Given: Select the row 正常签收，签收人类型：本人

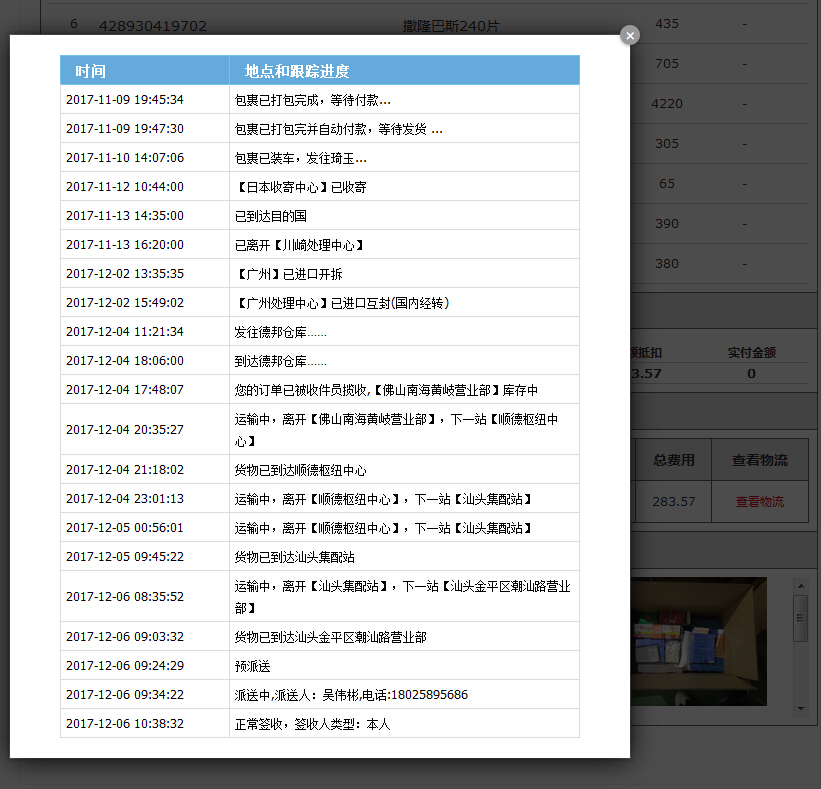Looking at the screenshot, I should [x=404, y=724].
